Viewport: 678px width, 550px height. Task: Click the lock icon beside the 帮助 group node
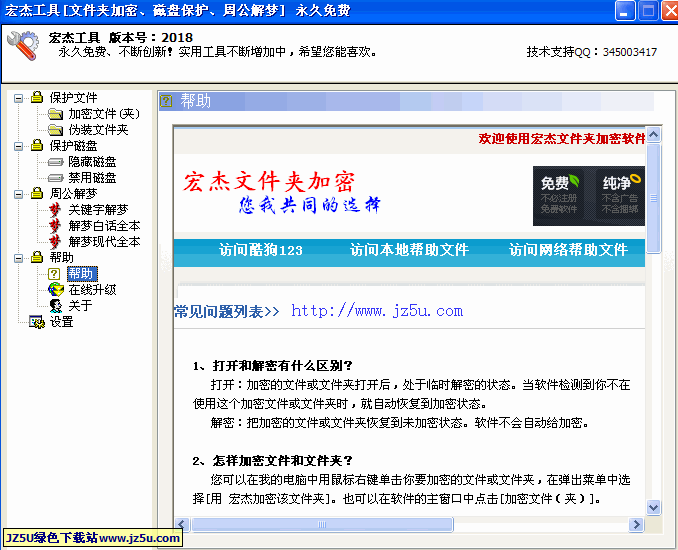click(37, 257)
